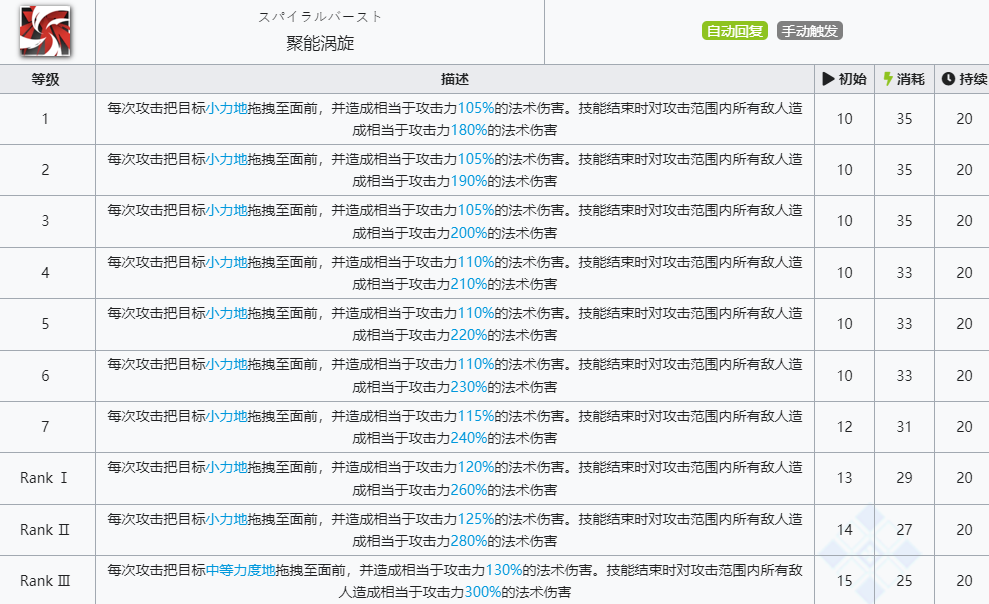Click the 200% value in level 3 description

coord(469,233)
